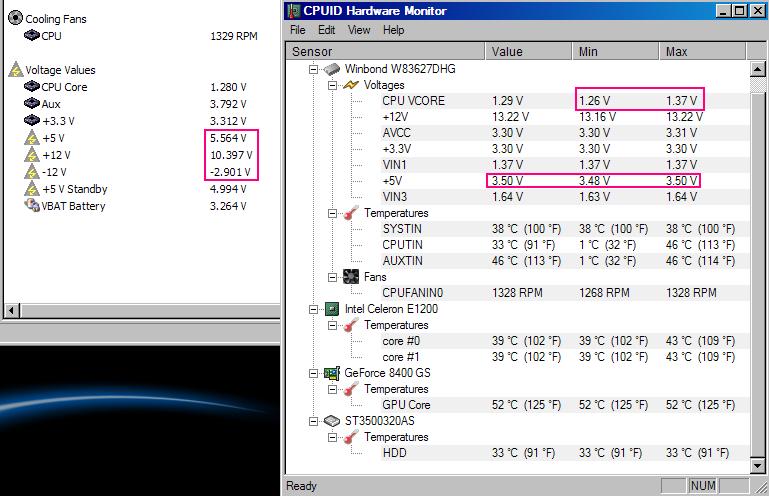Image resolution: width=769 pixels, height=496 pixels.
Task: Click the CPUID Hardware Monitor title icon
Action: pos(293,11)
